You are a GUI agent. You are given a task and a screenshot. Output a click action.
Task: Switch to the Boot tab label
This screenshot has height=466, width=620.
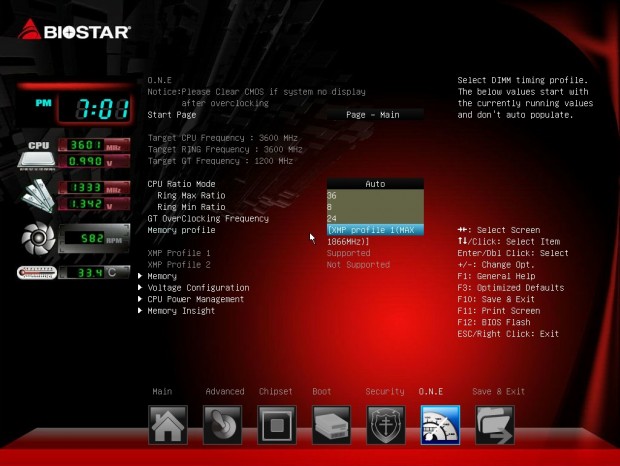(x=321, y=391)
